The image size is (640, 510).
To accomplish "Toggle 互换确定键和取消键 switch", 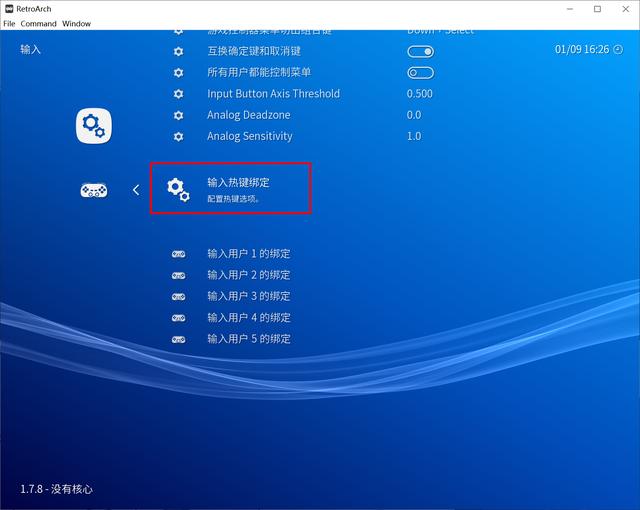I will [x=420, y=52].
